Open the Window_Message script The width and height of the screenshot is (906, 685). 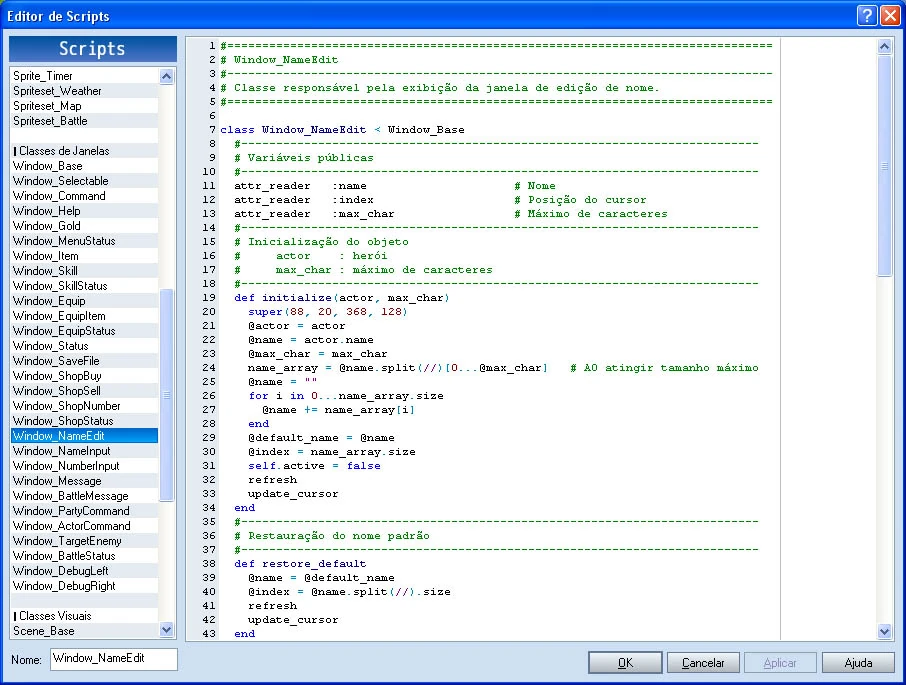point(63,480)
